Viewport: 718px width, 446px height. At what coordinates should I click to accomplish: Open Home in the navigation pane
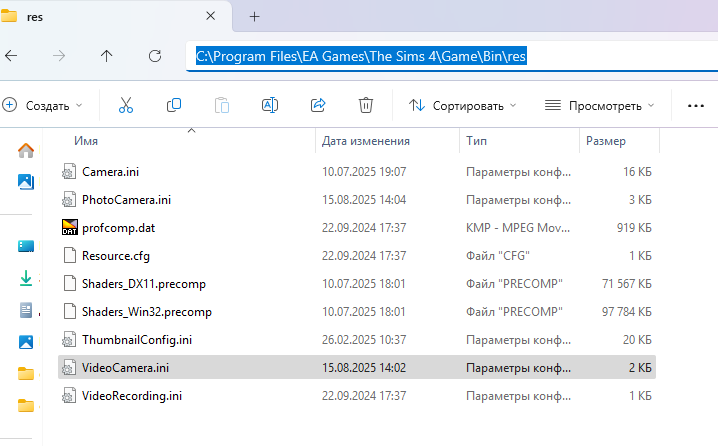(x=26, y=150)
